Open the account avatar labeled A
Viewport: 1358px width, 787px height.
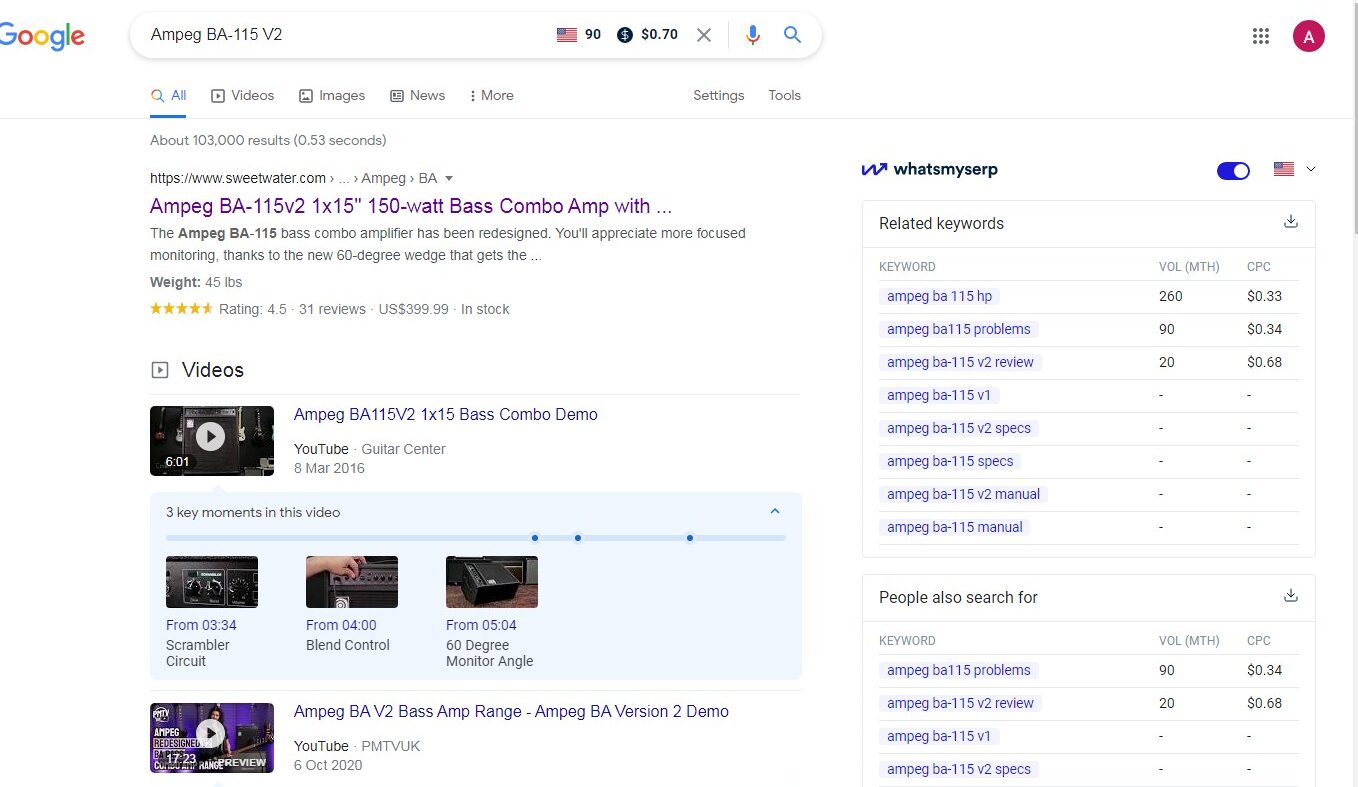[1308, 36]
